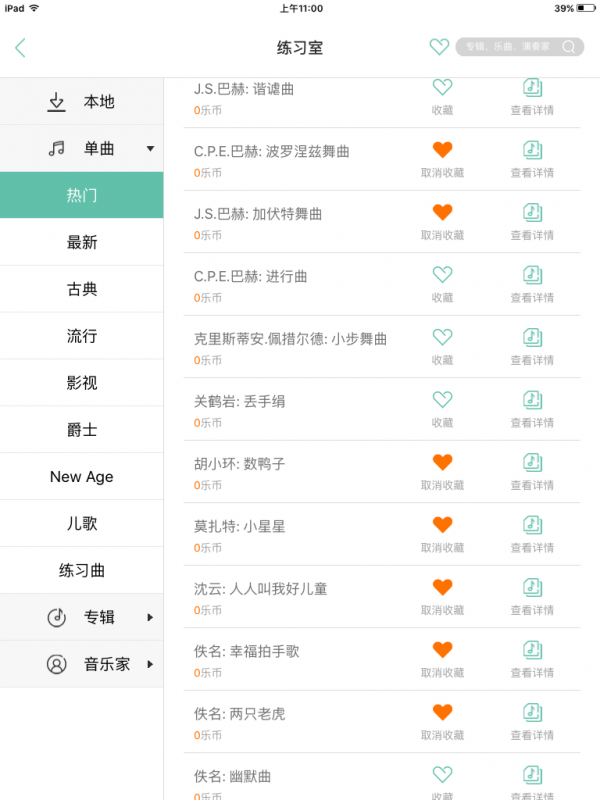Image resolution: width=600 pixels, height=800 pixels.
Task: Click the magnifier icon in the search field
Action: click(x=567, y=46)
